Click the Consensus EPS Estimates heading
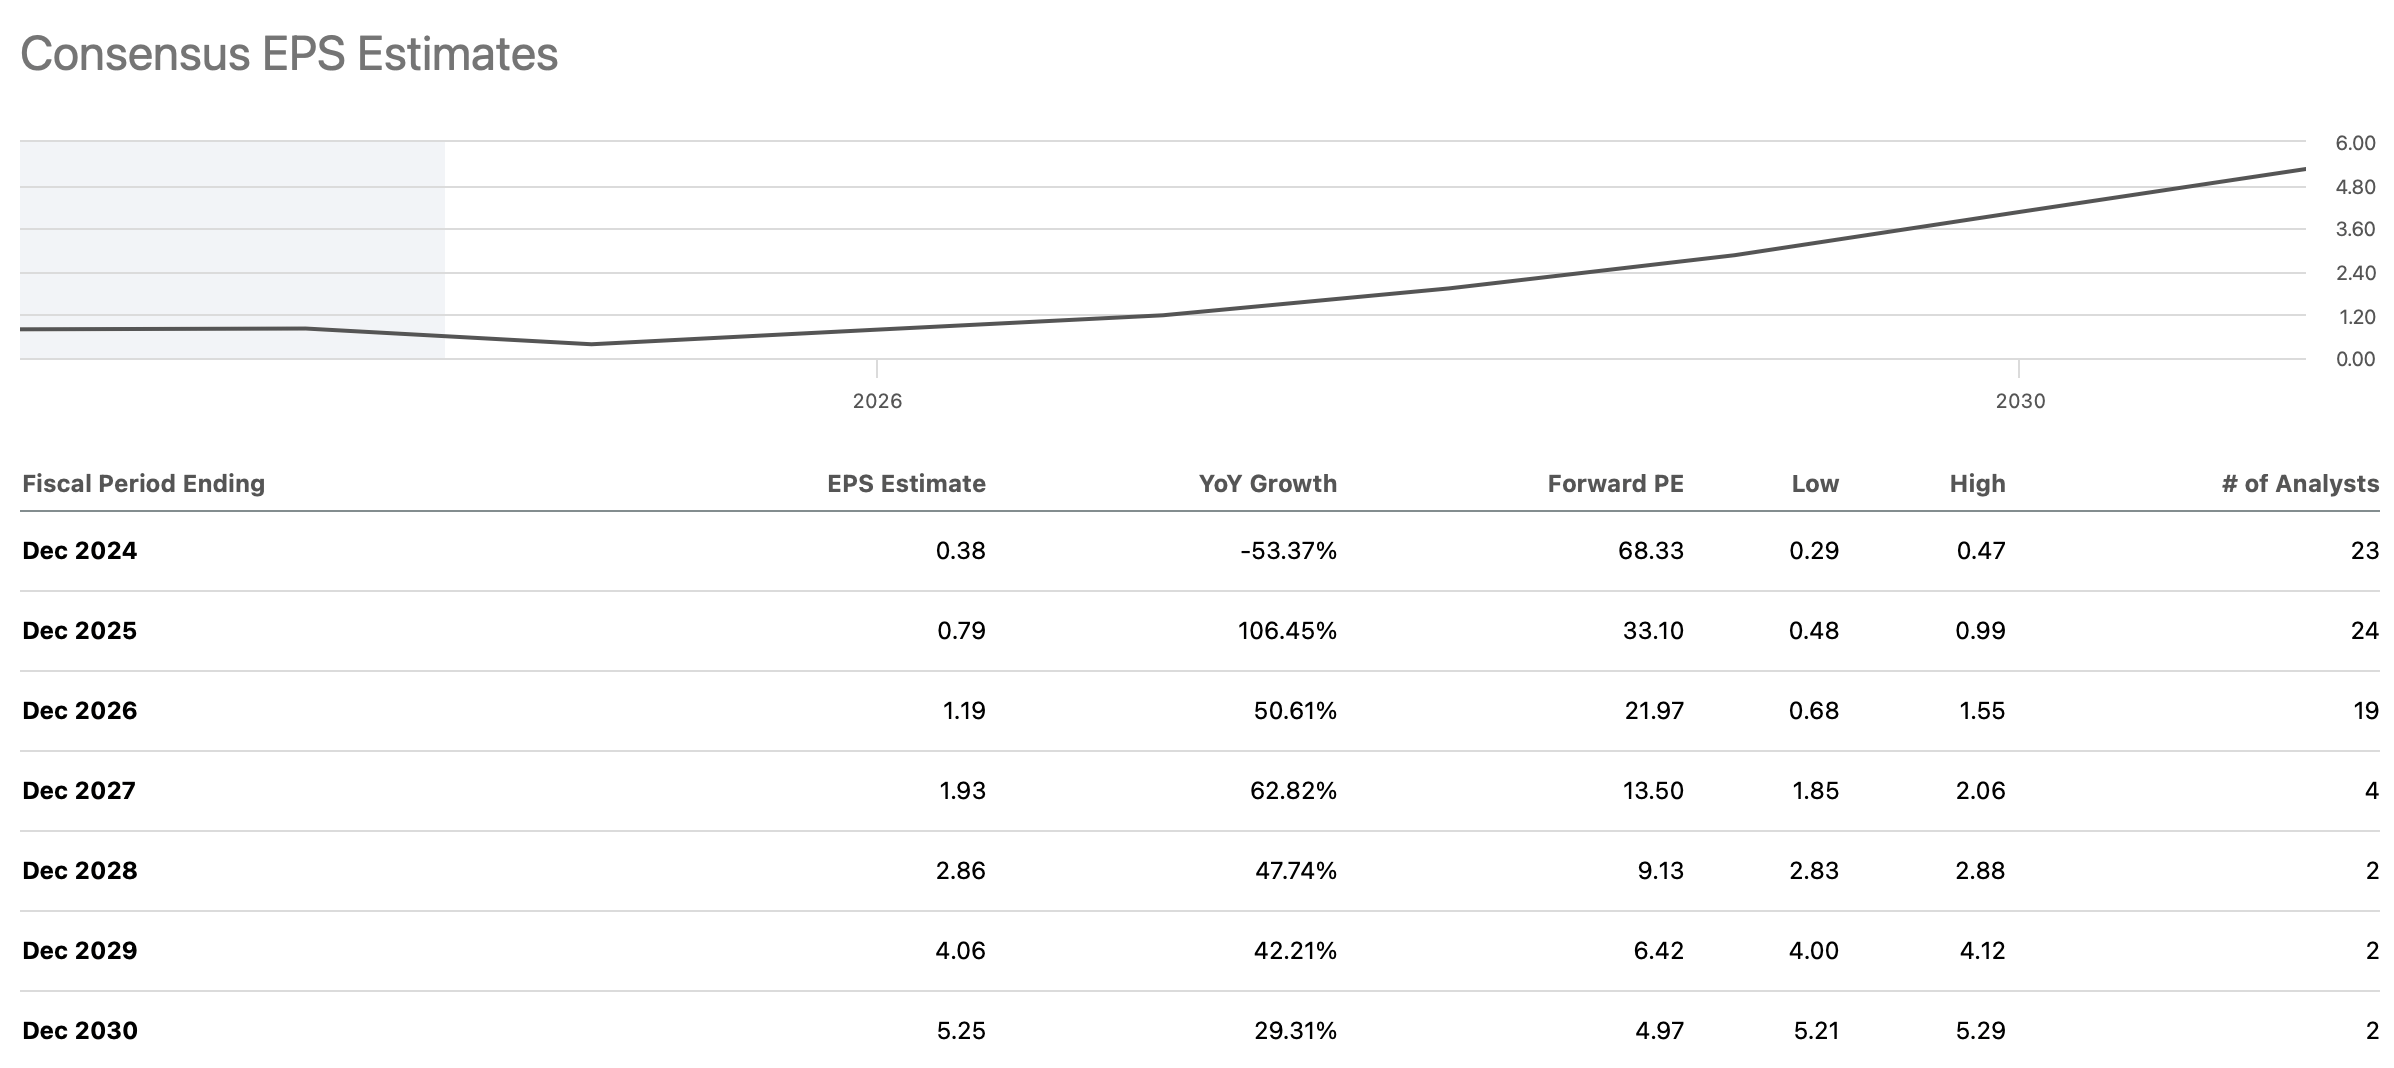The image size is (2394, 1068). point(289,54)
